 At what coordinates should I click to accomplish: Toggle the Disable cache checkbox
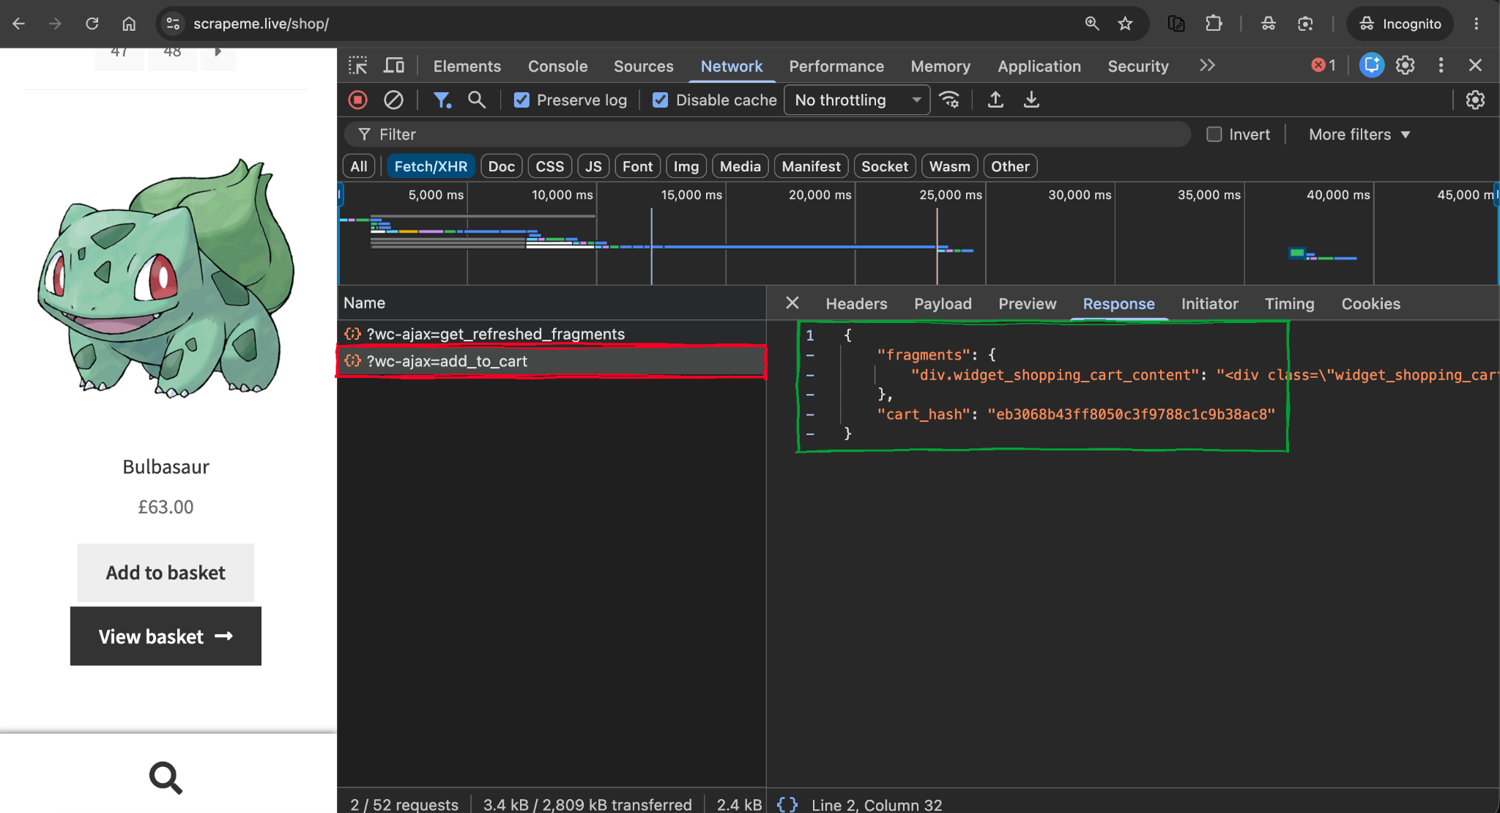click(660, 100)
